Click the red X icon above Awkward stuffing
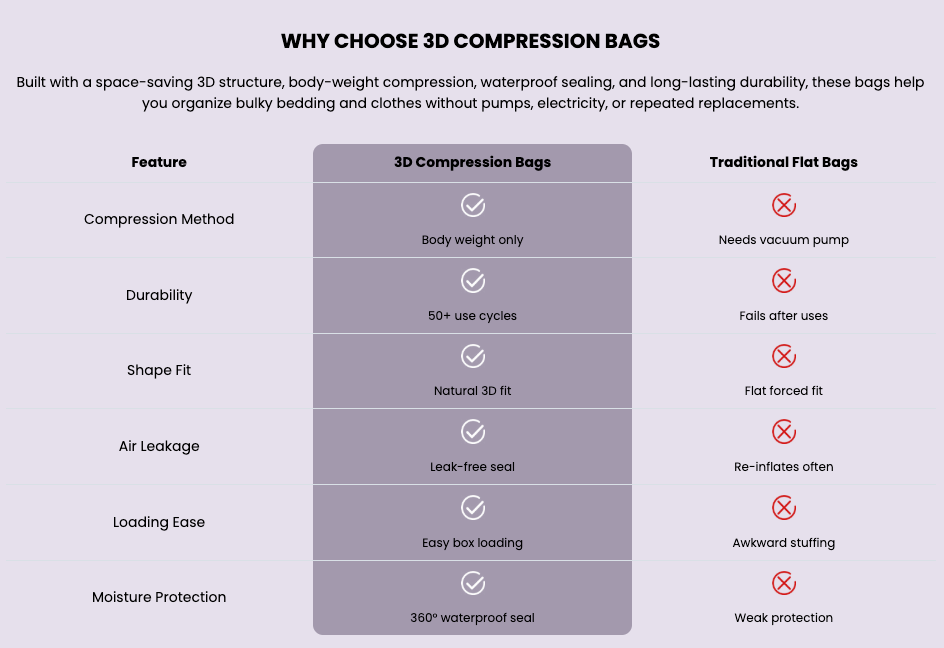 coord(784,508)
